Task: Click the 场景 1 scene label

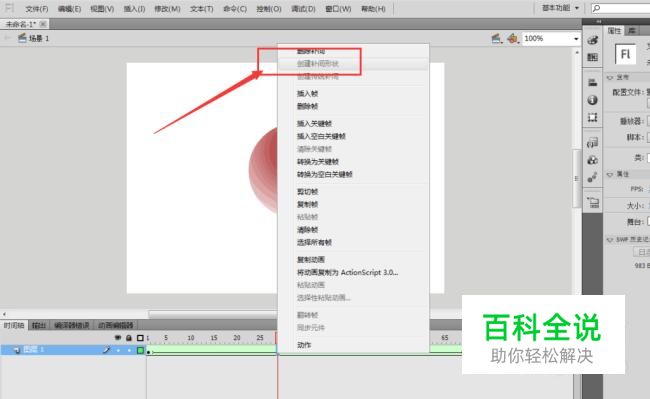Action: pyautogui.click(x=39, y=39)
